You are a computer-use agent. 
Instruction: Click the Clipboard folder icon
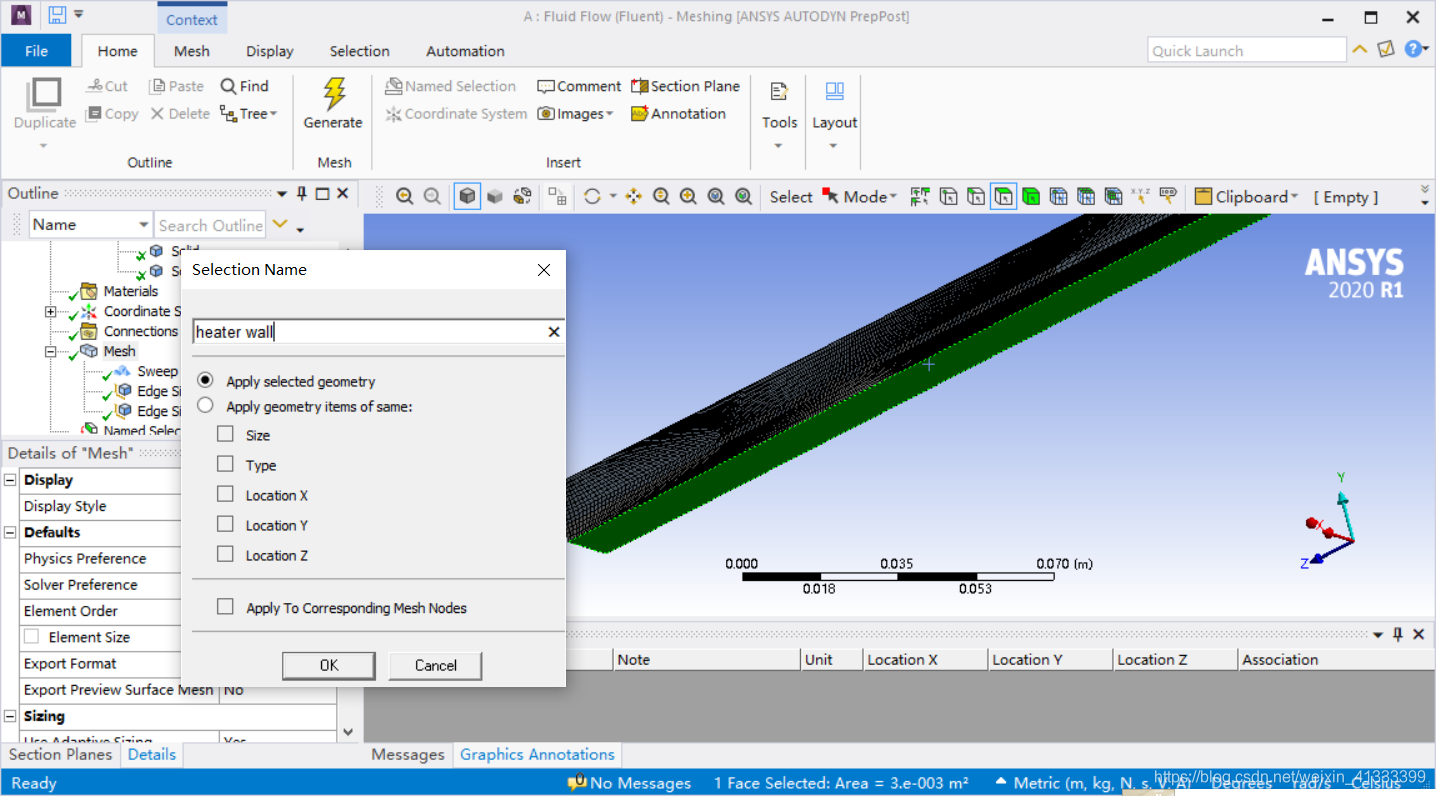pos(1204,197)
